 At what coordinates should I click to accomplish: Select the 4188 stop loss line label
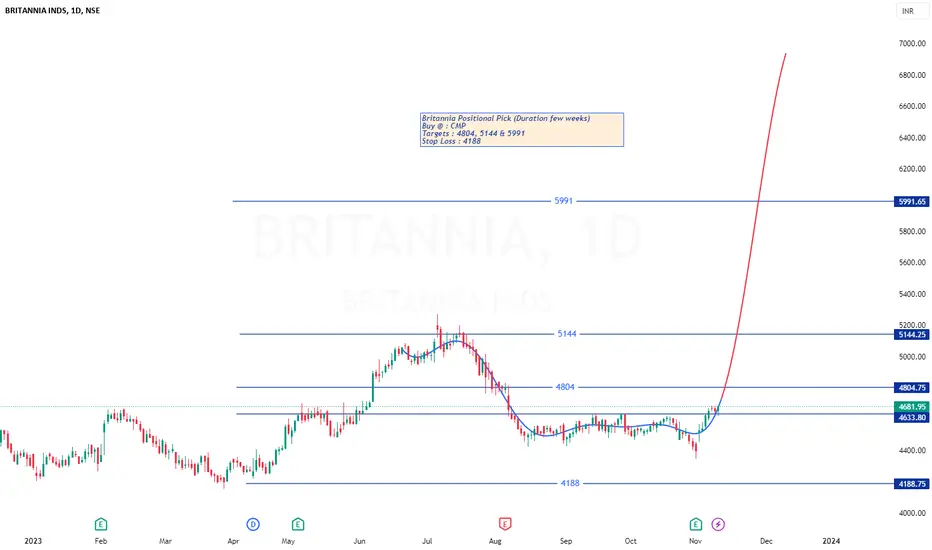click(x=569, y=483)
